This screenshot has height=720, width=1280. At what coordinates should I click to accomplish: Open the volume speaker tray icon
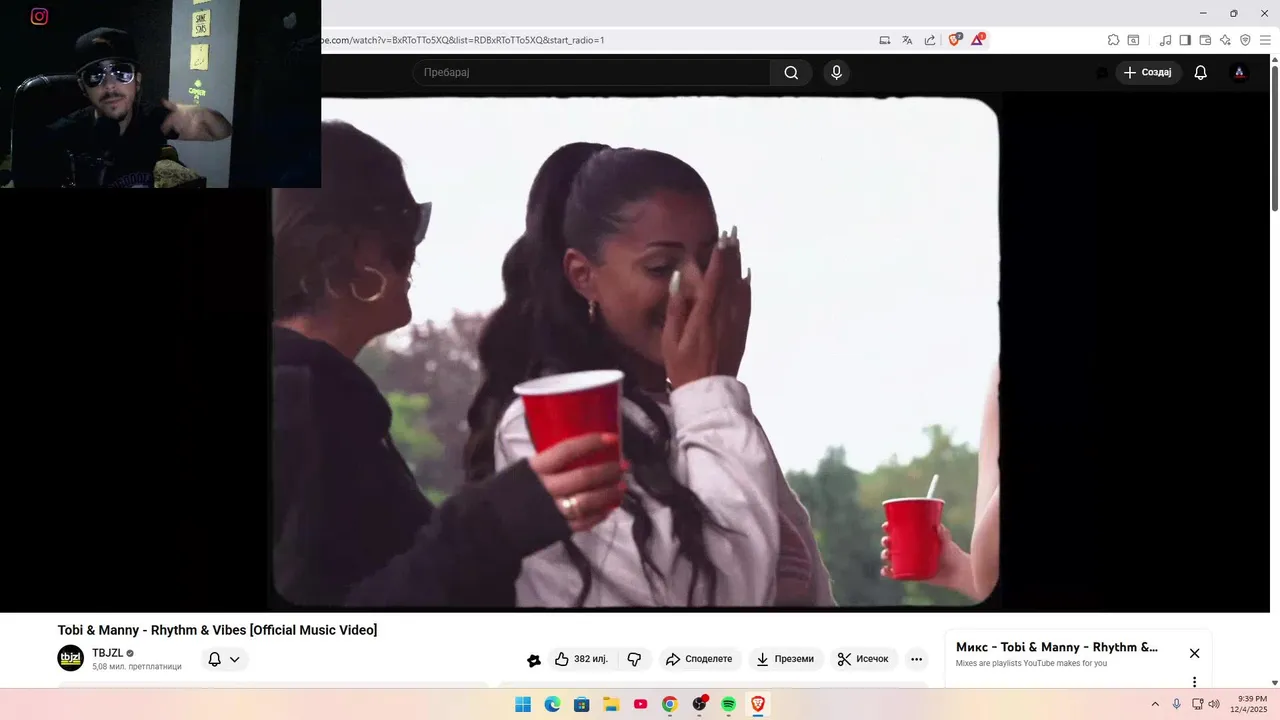coord(1214,704)
